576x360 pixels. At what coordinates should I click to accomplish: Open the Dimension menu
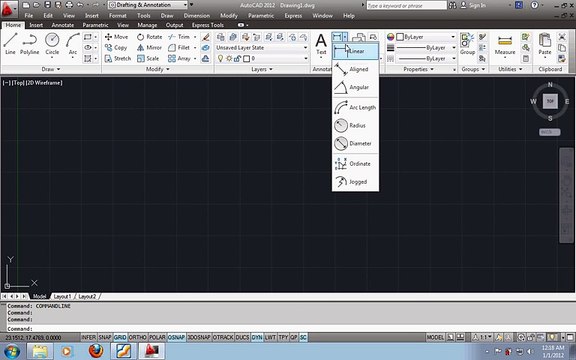click(x=197, y=16)
